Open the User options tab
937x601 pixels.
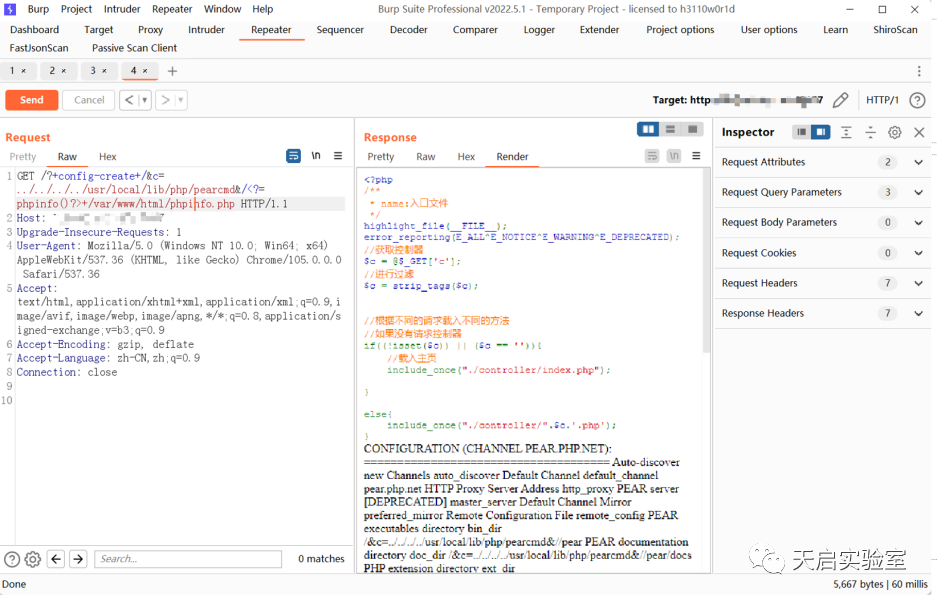pyautogui.click(x=768, y=29)
